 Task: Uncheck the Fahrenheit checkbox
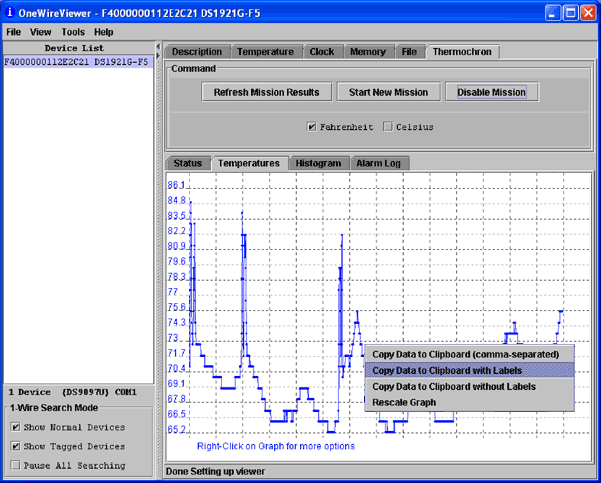pos(312,127)
